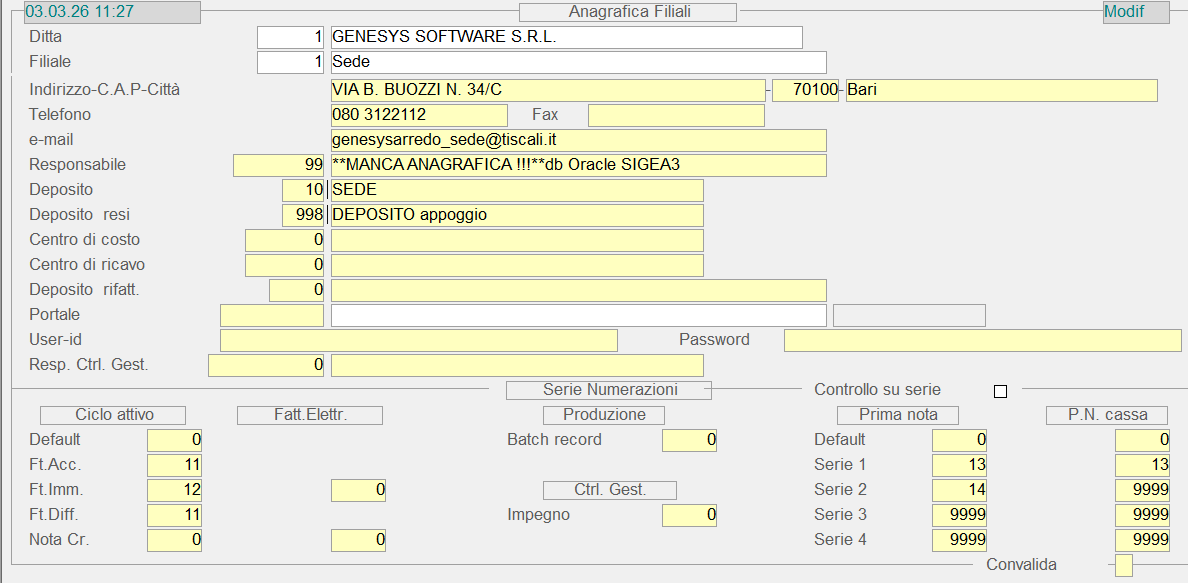1188x583 pixels.
Task: Click the Modif mode indicator
Action: coord(1135,12)
